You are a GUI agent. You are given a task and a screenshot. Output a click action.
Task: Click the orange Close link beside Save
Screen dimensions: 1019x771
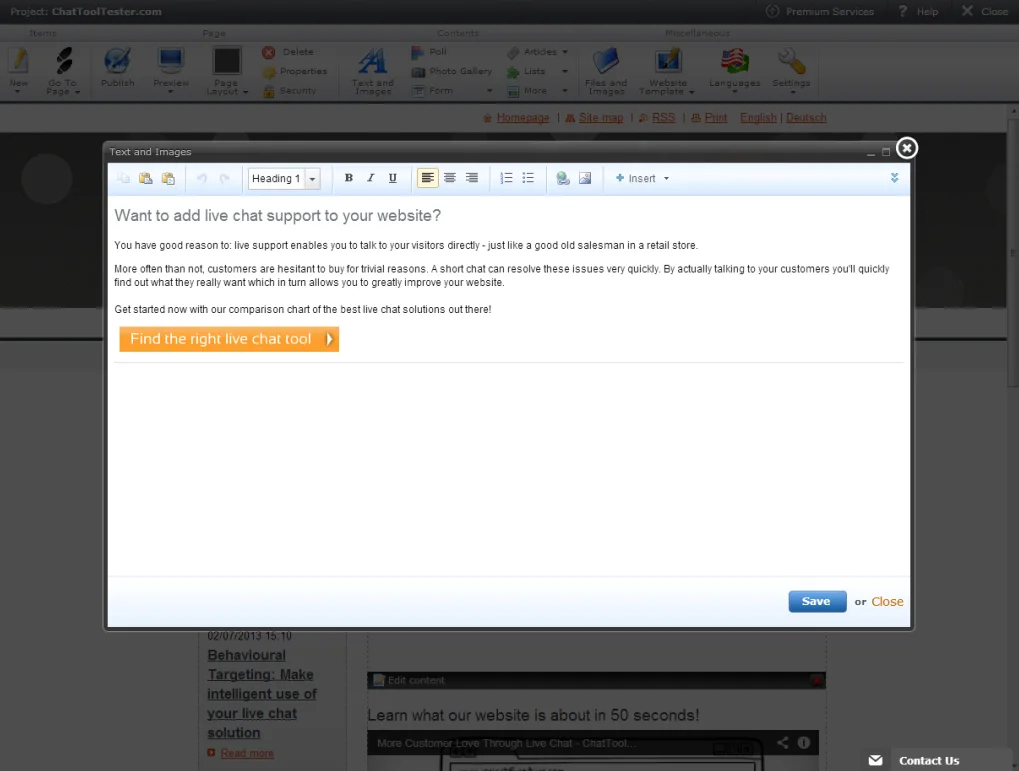(887, 601)
